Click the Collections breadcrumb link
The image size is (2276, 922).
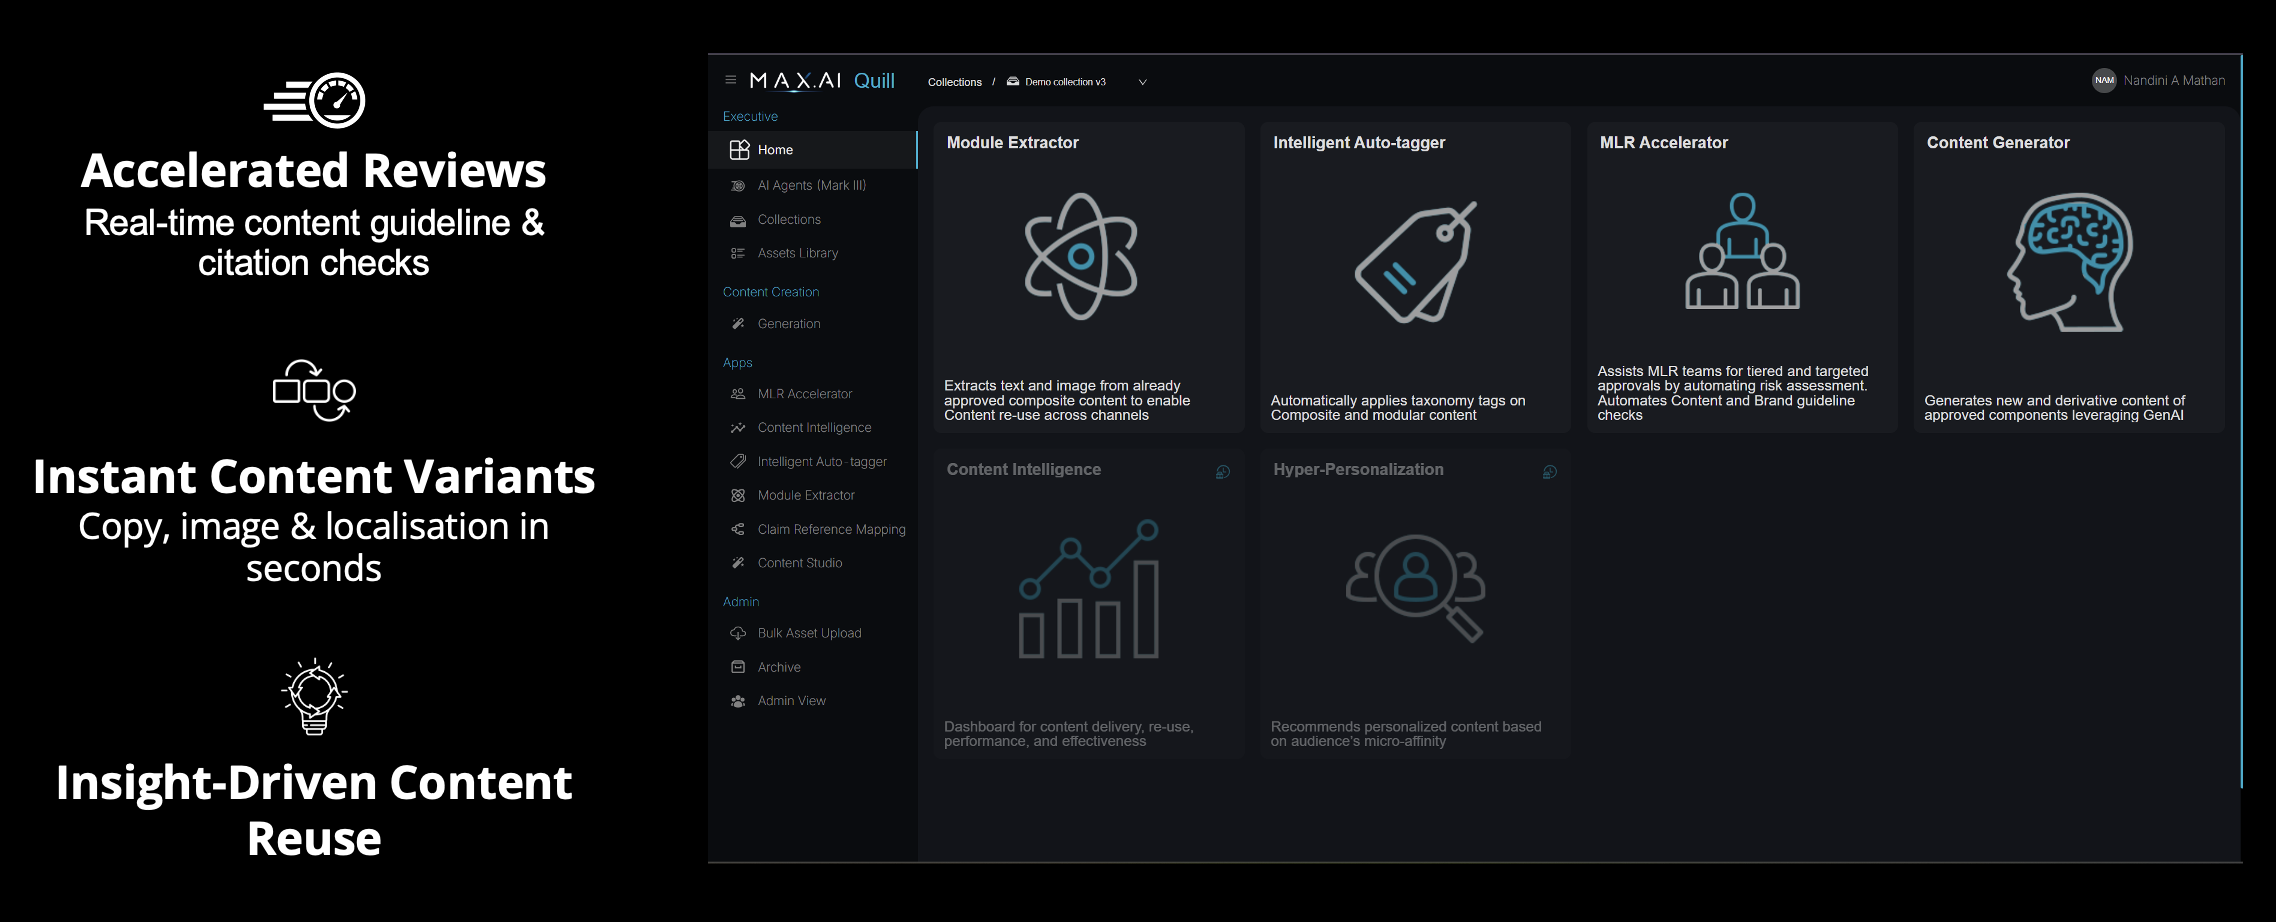[954, 82]
